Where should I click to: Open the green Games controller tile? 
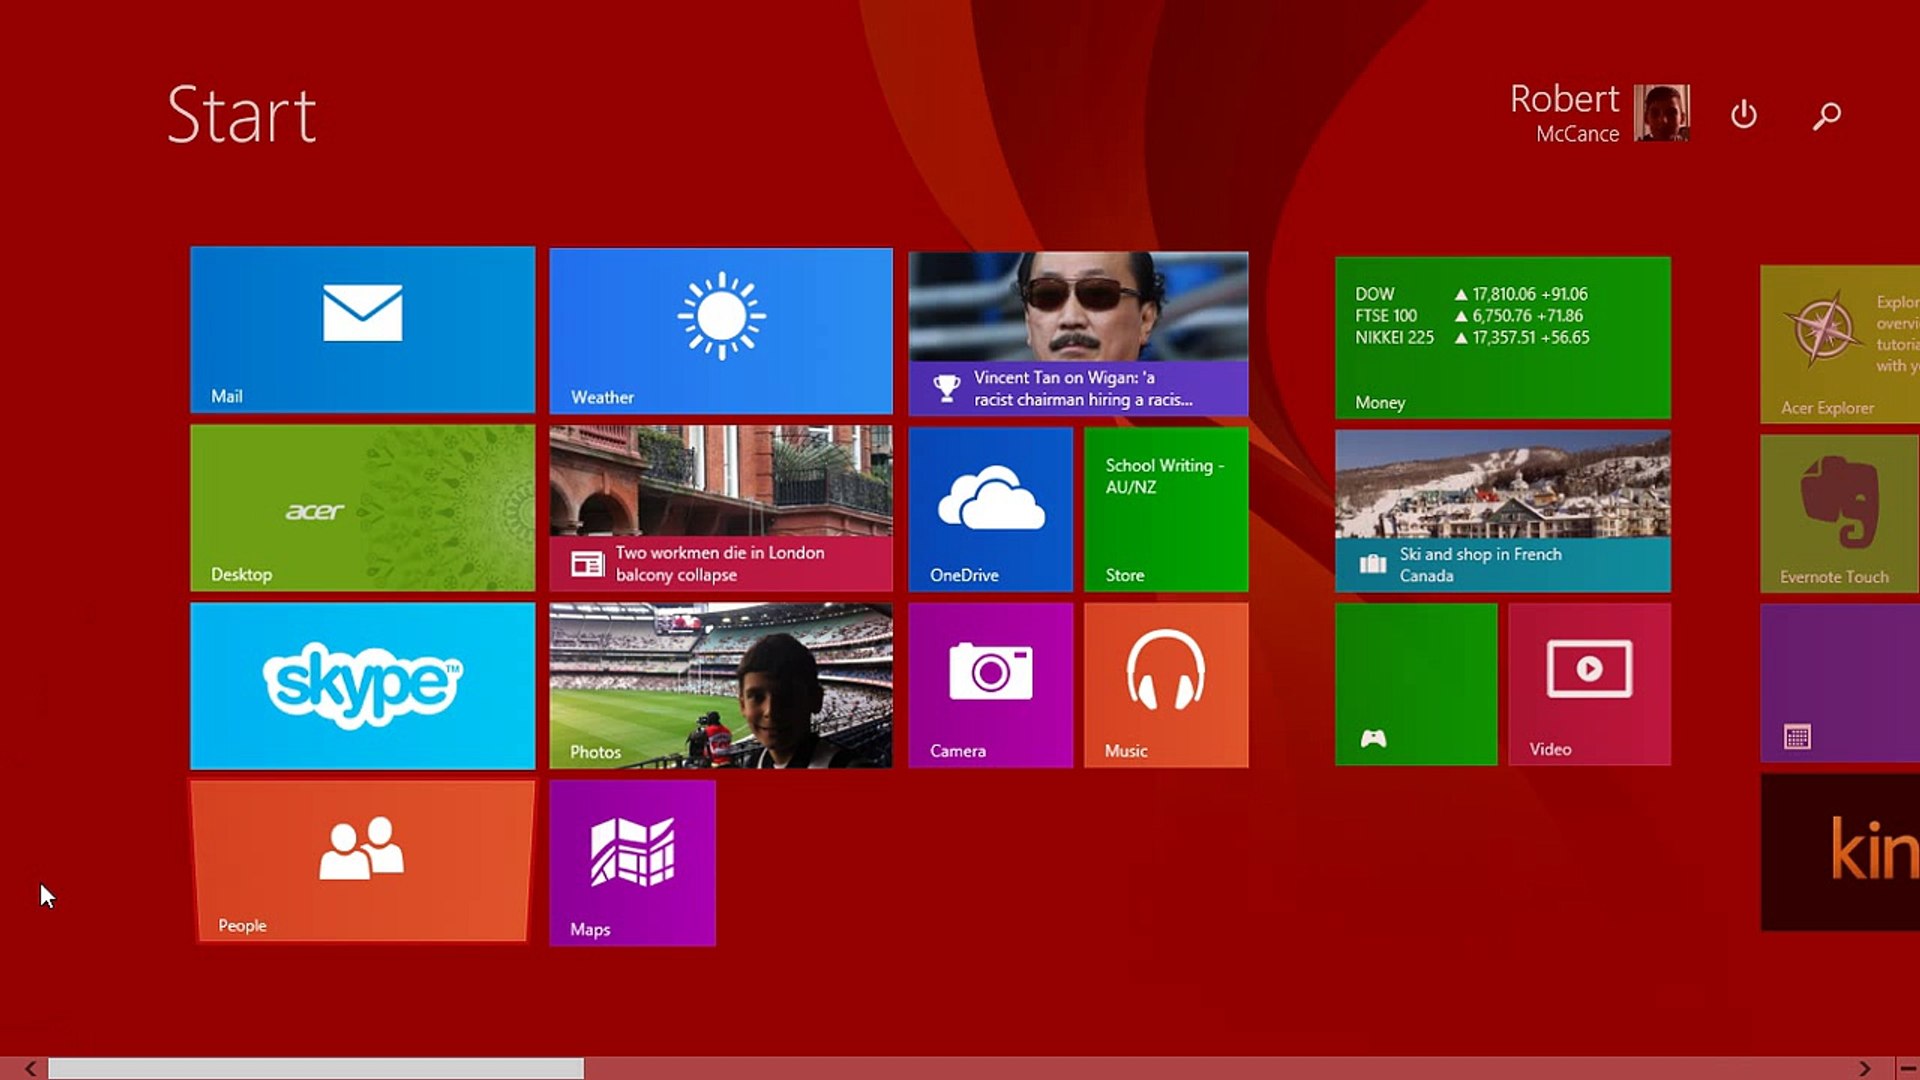tap(1415, 684)
